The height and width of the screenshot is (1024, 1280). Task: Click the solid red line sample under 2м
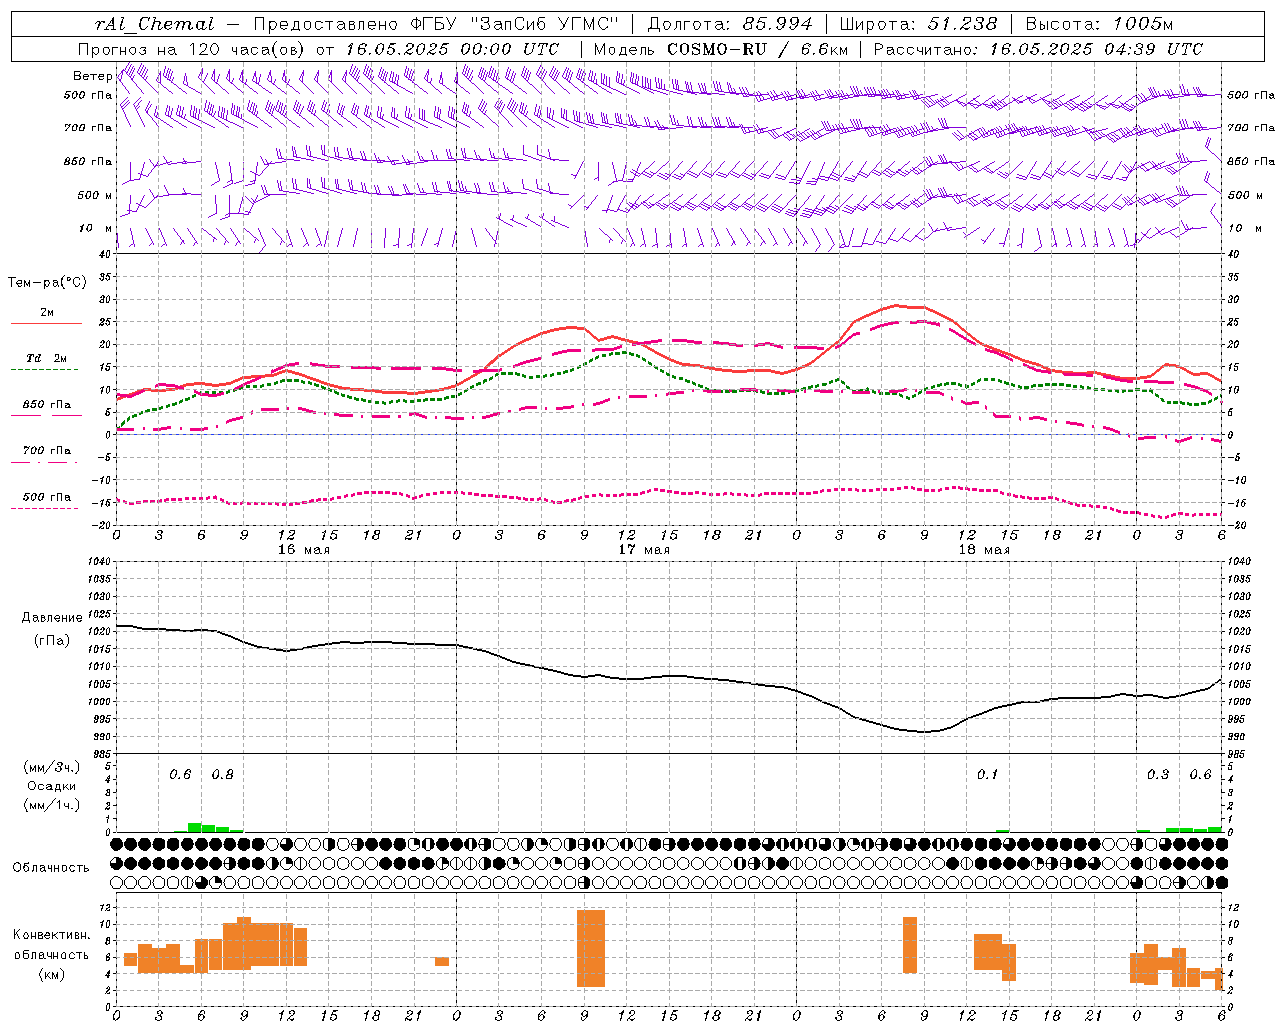click(46, 324)
